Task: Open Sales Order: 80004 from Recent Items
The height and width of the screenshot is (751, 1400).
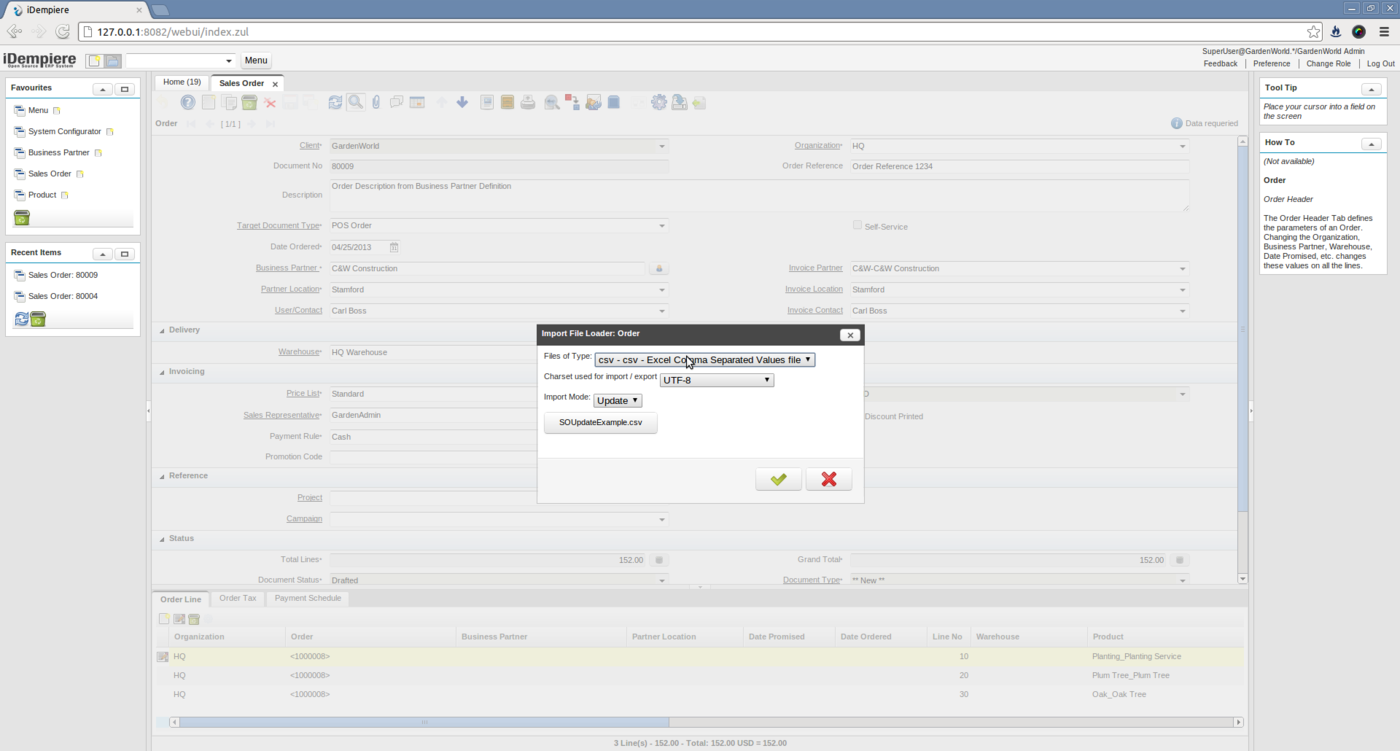Action: (62, 297)
